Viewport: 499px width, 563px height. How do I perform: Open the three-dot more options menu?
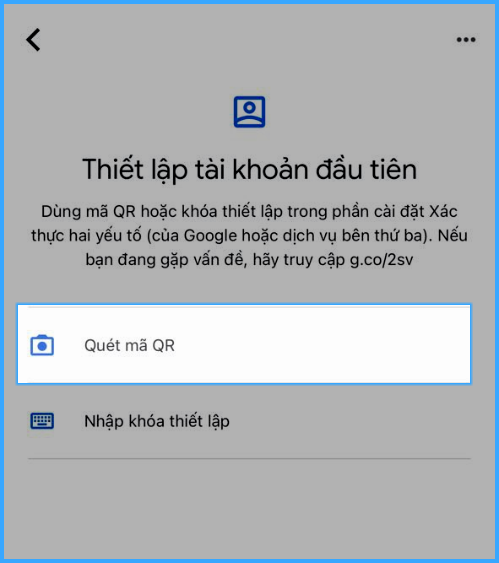click(x=466, y=39)
